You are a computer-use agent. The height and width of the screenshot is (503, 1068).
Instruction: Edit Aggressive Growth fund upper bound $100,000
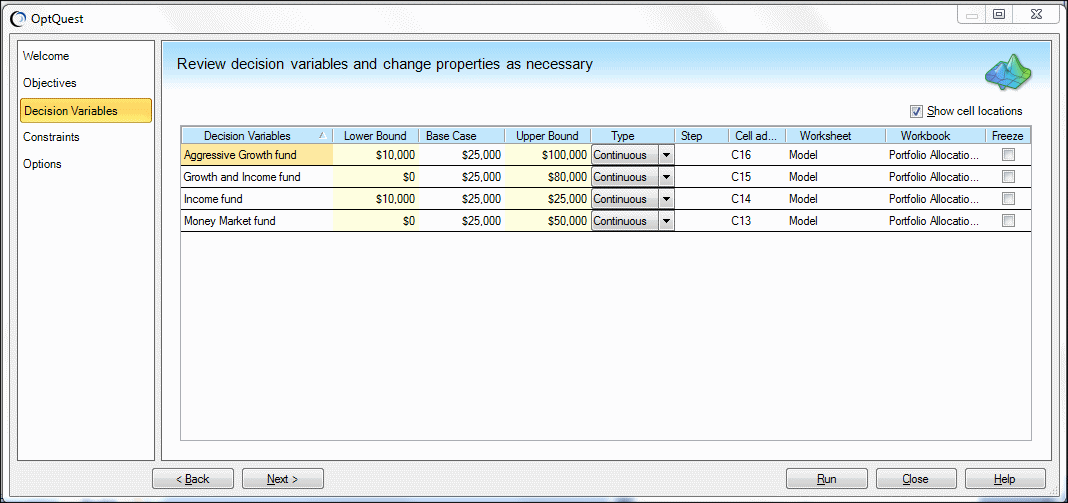coord(548,155)
